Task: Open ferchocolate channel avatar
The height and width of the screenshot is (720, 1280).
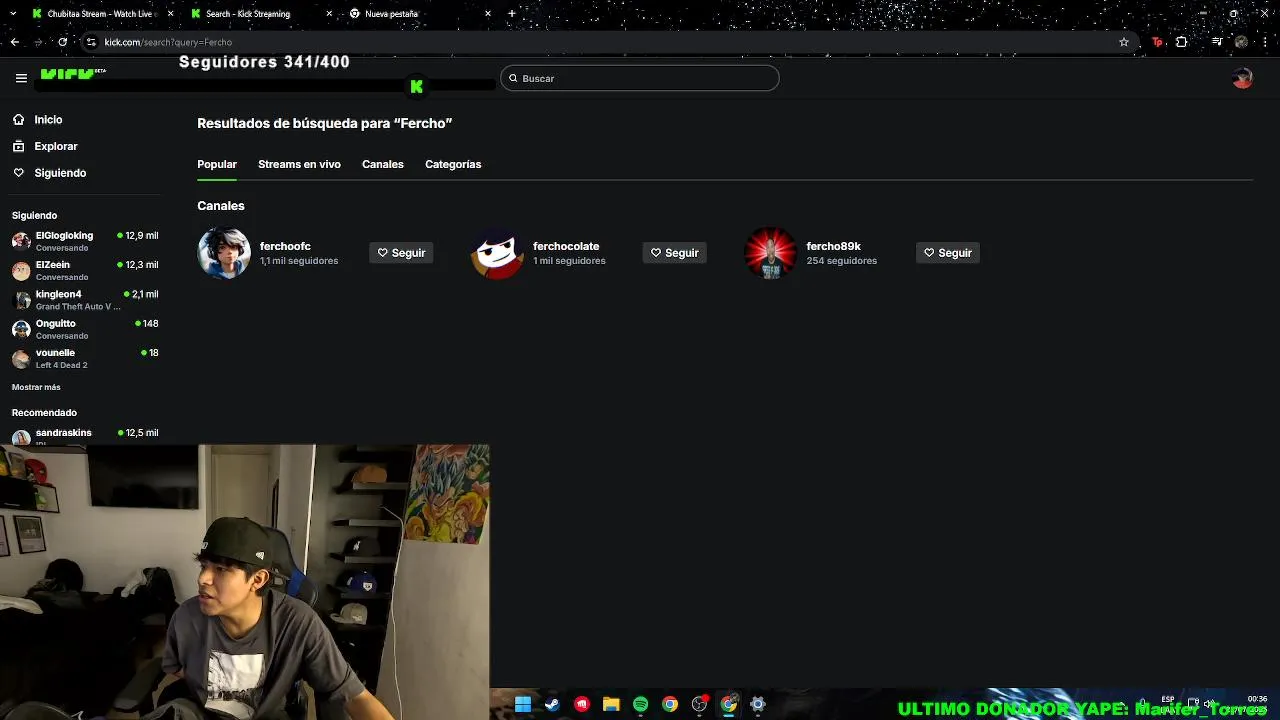Action: pyautogui.click(x=497, y=253)
